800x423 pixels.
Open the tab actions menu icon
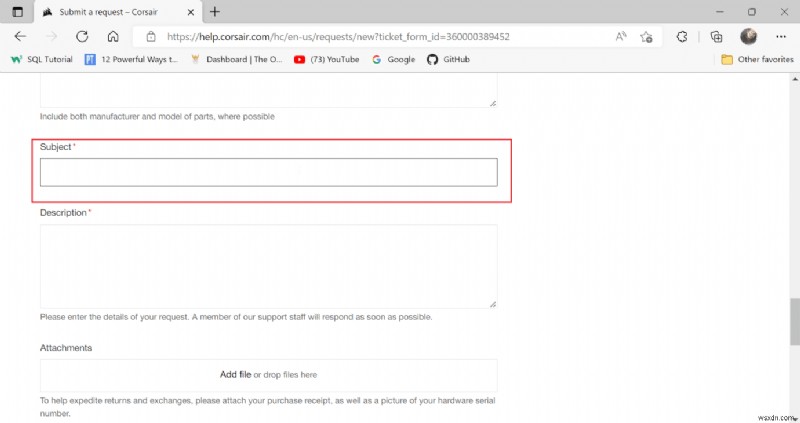[17, 12]
